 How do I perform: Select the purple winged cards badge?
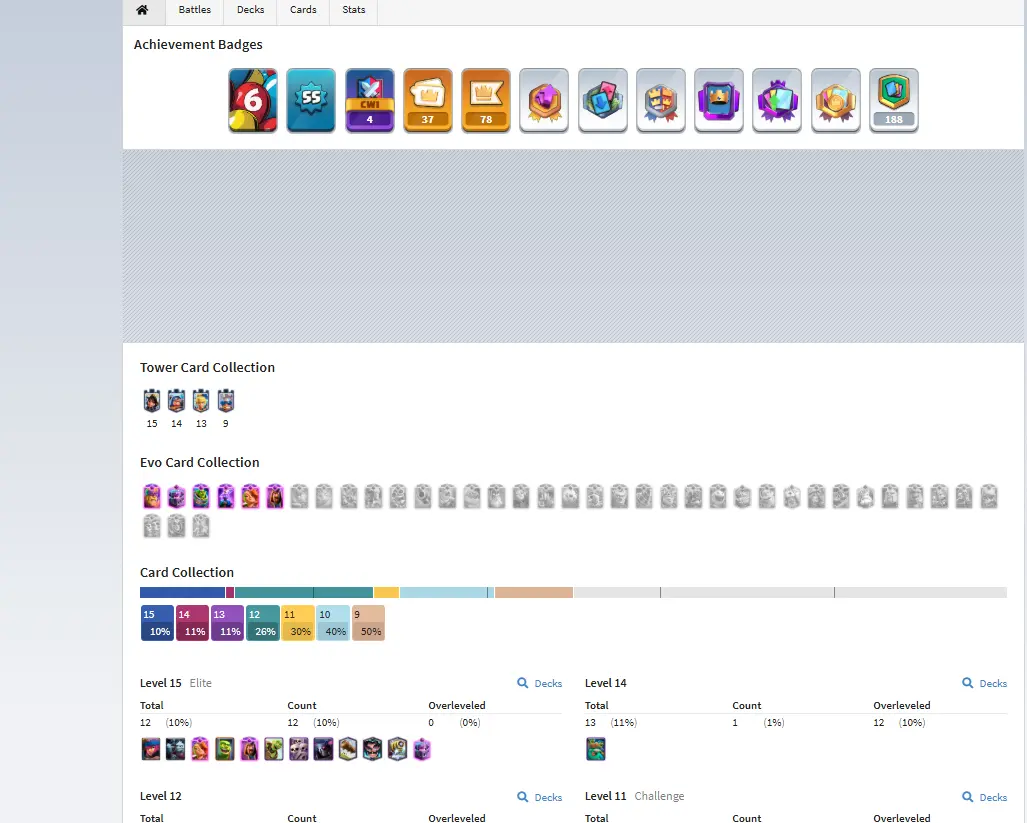point(777,100)
